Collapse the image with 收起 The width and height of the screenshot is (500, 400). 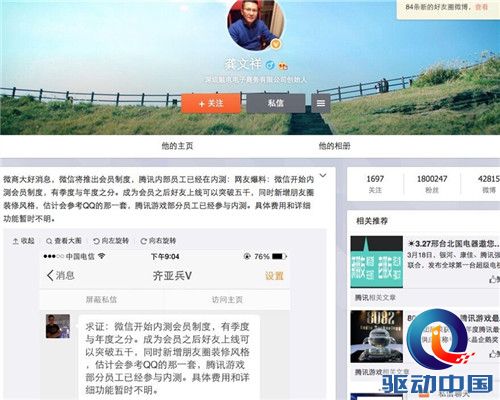click(24, 241)
